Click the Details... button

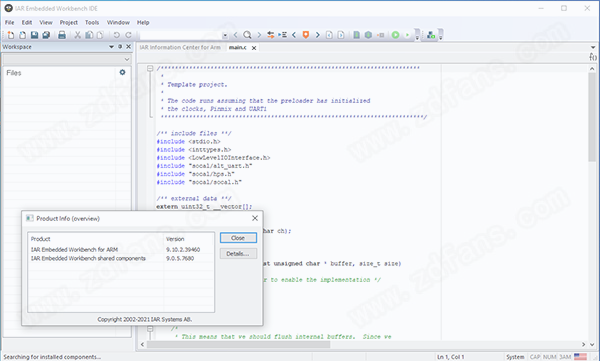pyautogui.click(x=238, y=253)
